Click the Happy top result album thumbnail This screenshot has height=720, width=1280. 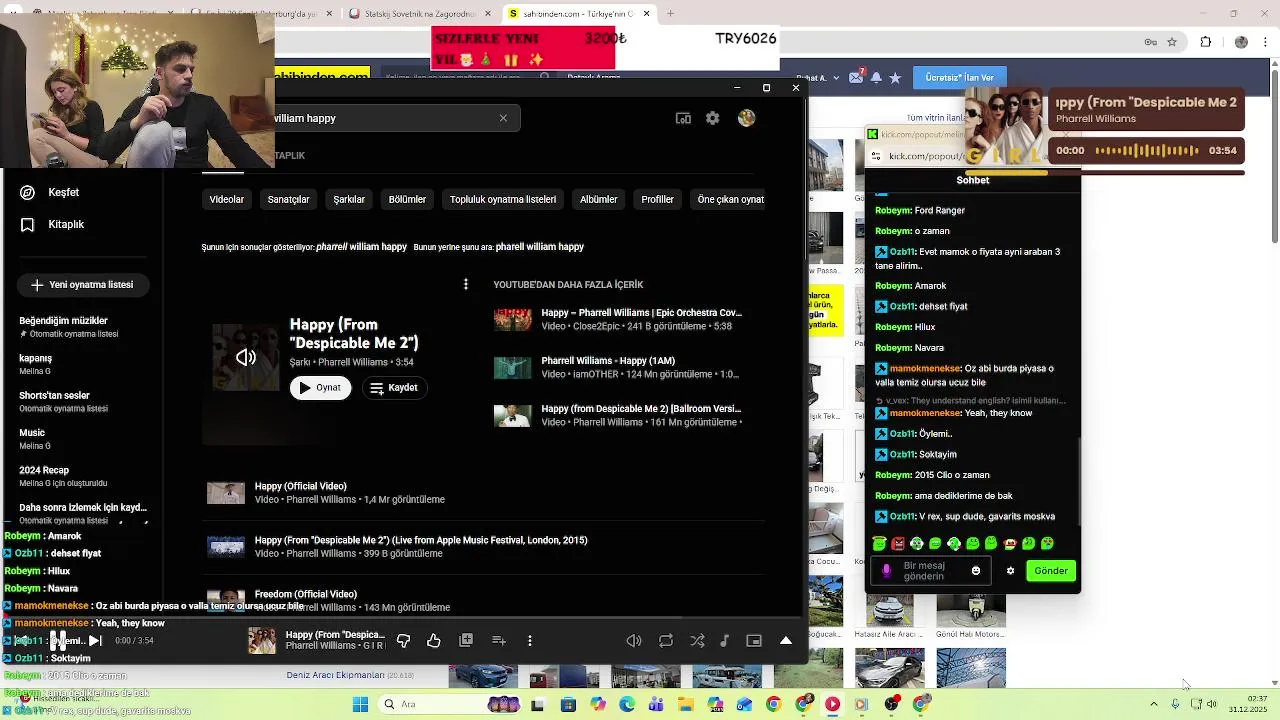[x=246, y=357]
